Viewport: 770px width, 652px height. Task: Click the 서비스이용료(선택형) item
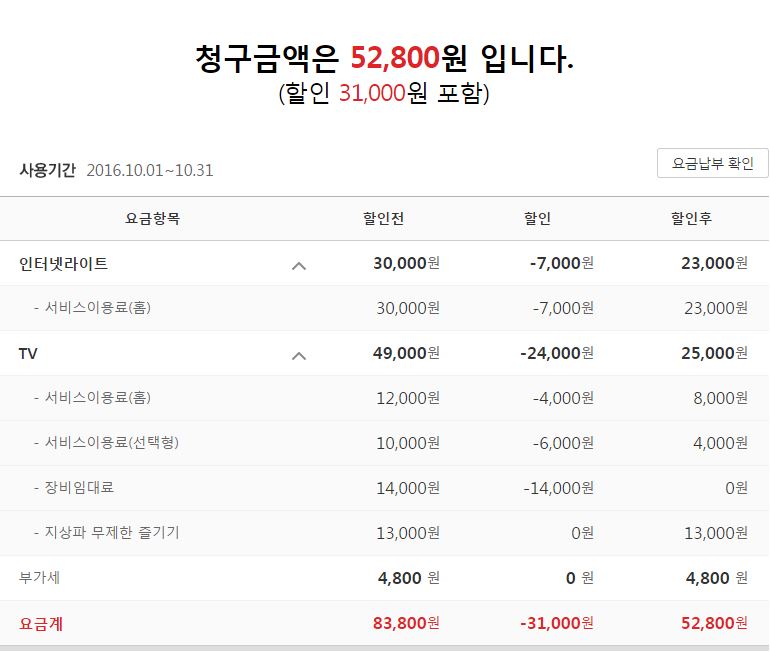[x=111, y=443]
